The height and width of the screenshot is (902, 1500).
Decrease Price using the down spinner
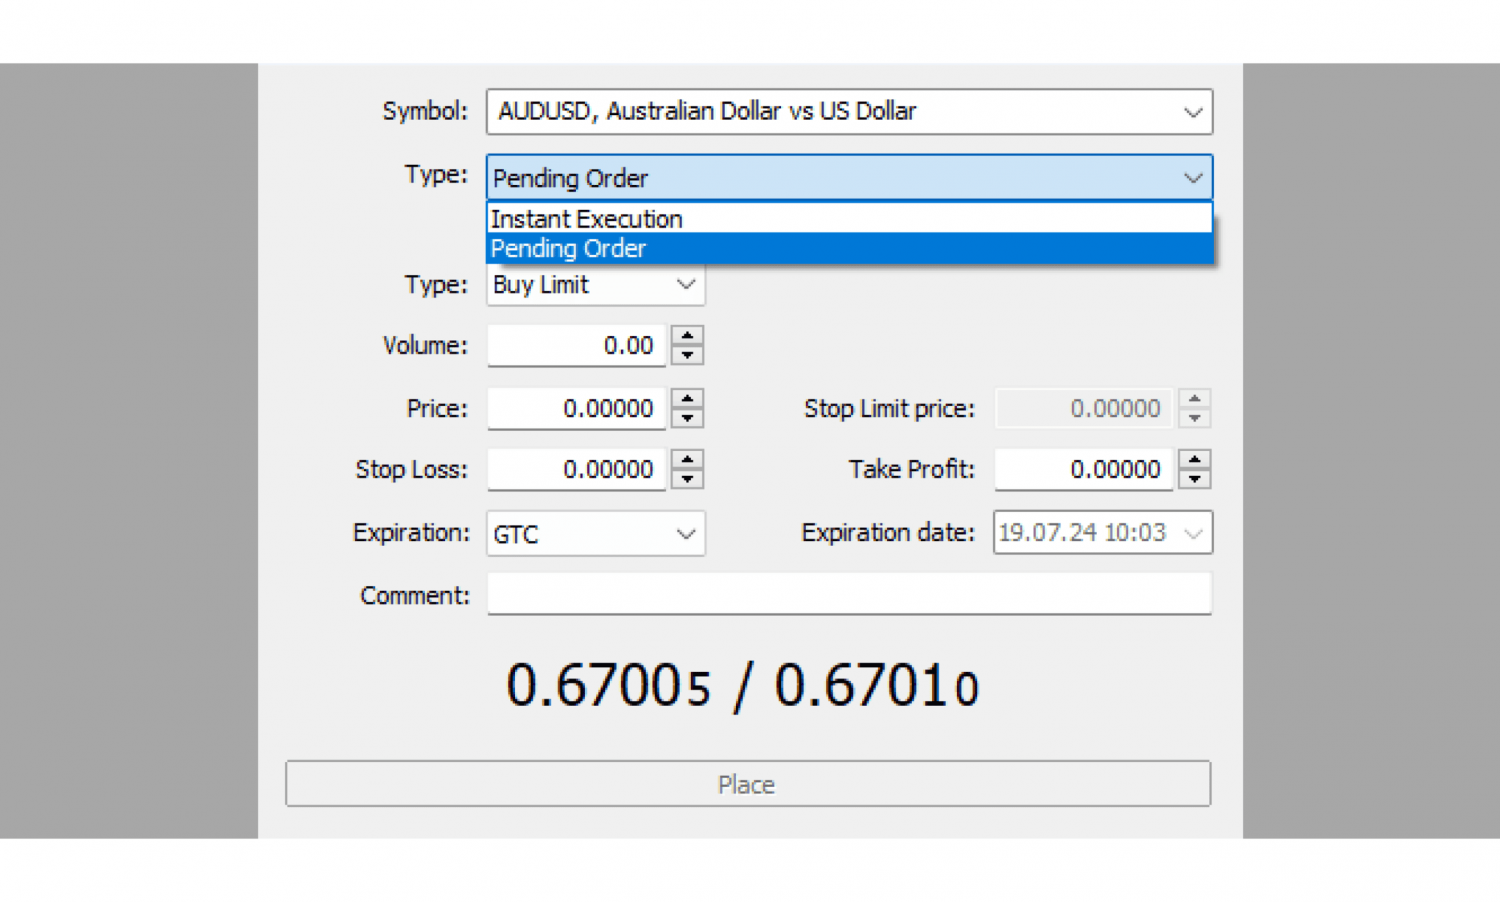(687, 418)
